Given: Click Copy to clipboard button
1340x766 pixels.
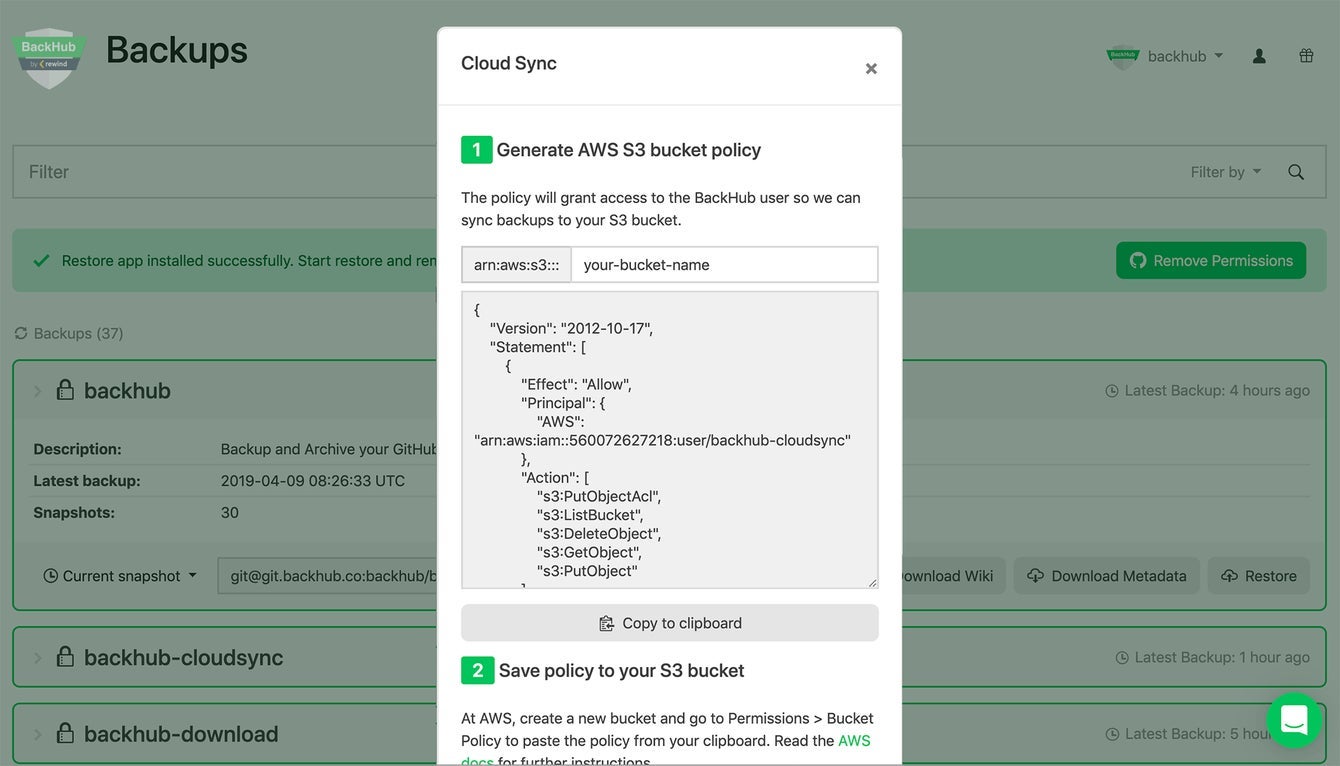Looking at the screenshot, I should tap(669, 623).
